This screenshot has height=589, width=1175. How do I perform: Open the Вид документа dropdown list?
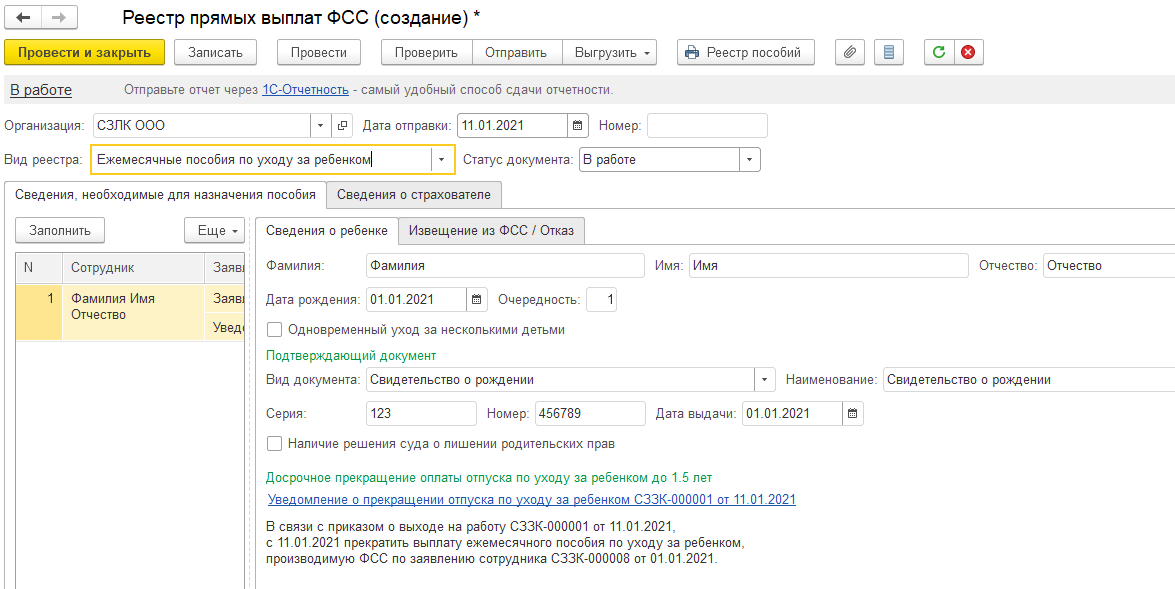765,380
